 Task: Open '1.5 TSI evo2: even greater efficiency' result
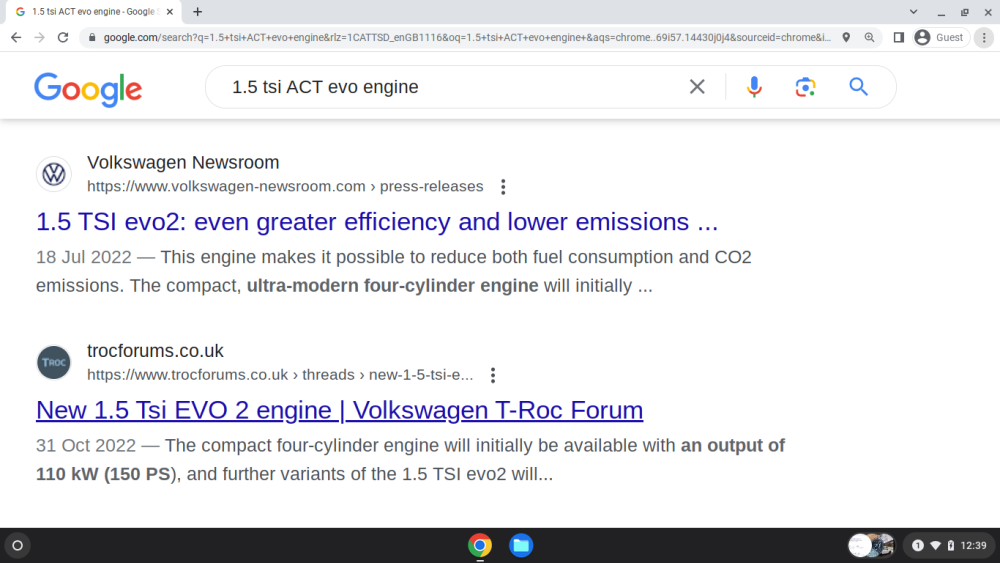[377, 222]
